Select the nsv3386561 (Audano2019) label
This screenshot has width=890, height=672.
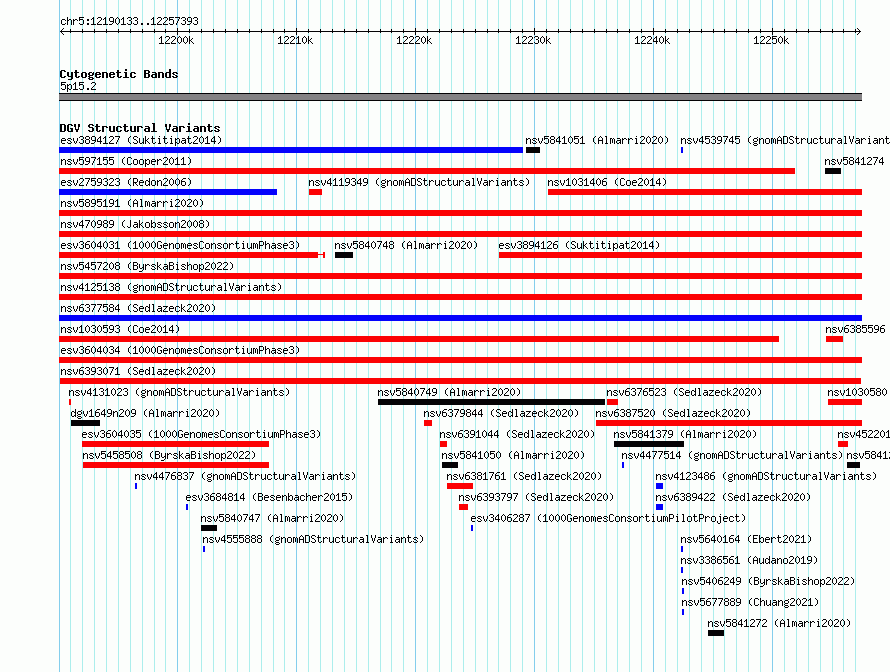(x=749, y=560)
